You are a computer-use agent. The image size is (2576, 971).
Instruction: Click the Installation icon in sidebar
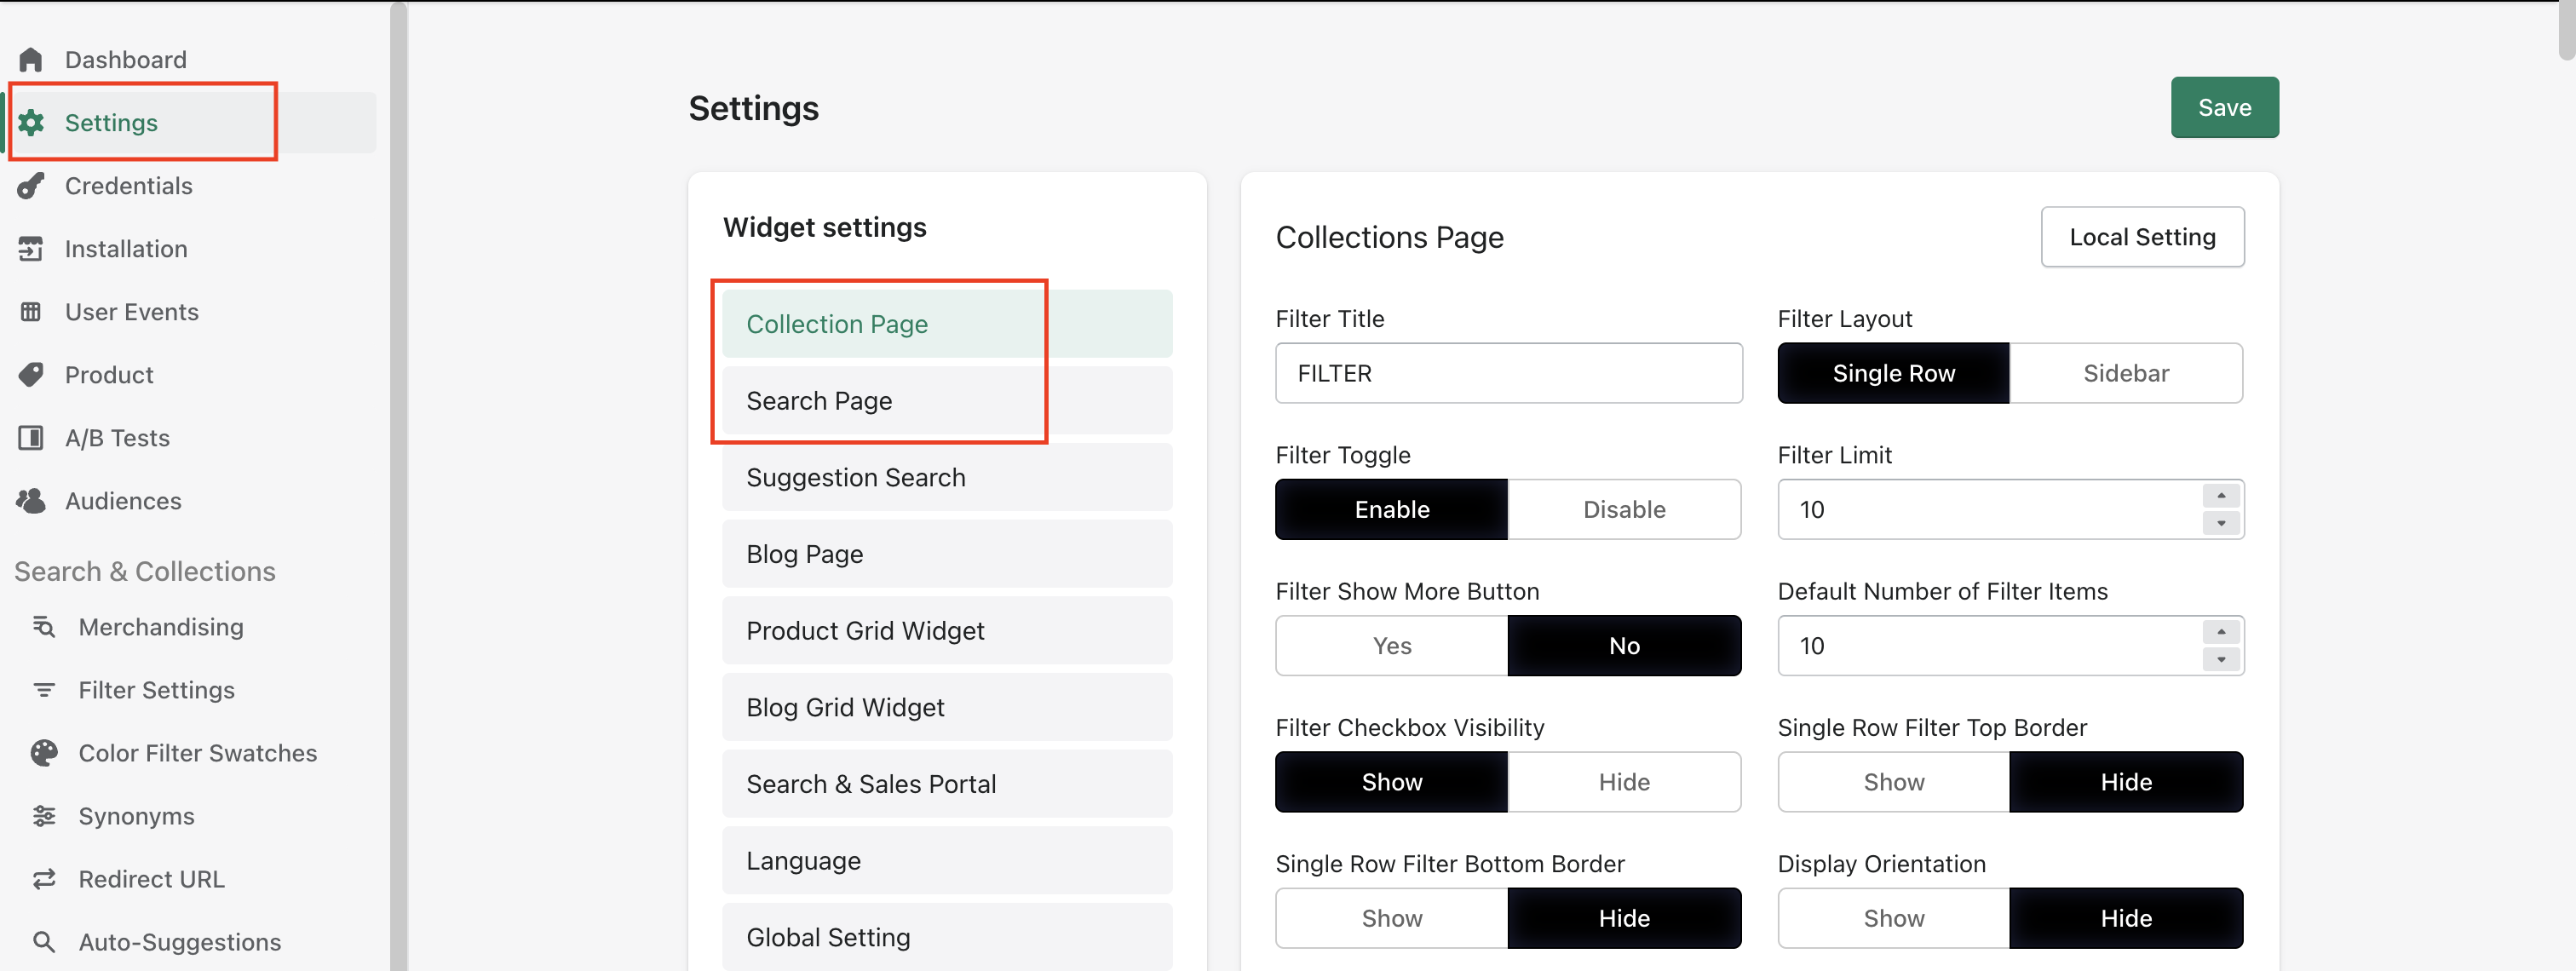pyautogui.click(x=31, y=249)
